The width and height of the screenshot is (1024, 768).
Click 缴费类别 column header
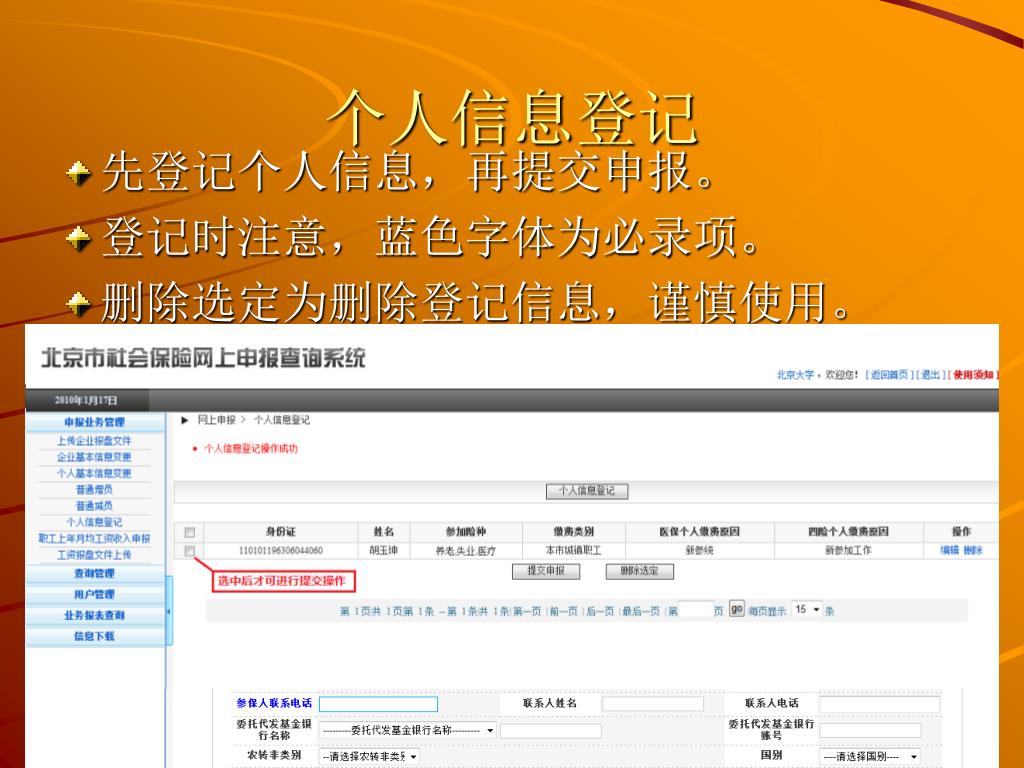573,532
